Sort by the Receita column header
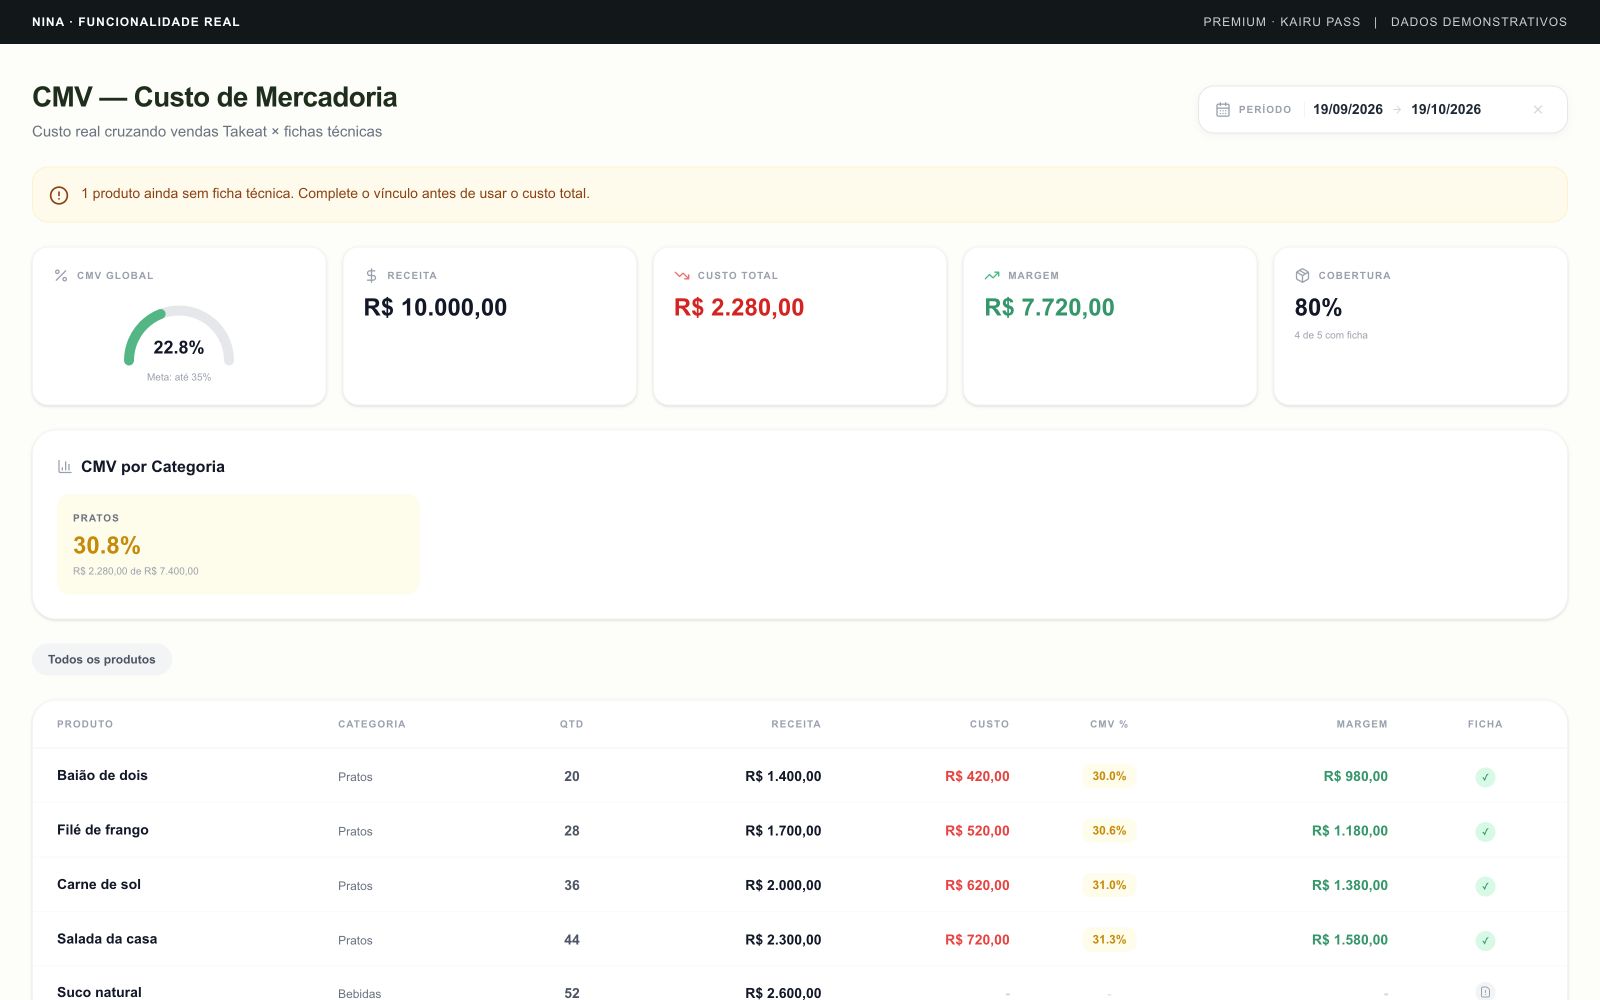 (x=796, y=724)
